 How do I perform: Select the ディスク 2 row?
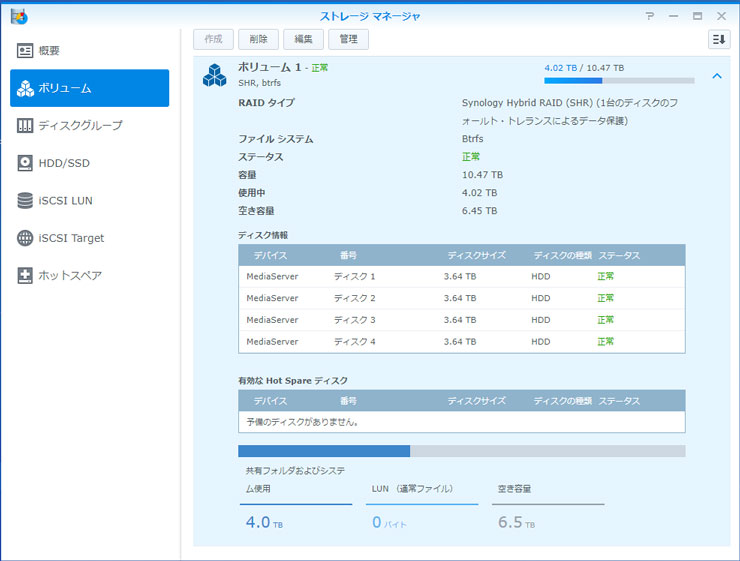pyautogui.click(x=462, y=298)
